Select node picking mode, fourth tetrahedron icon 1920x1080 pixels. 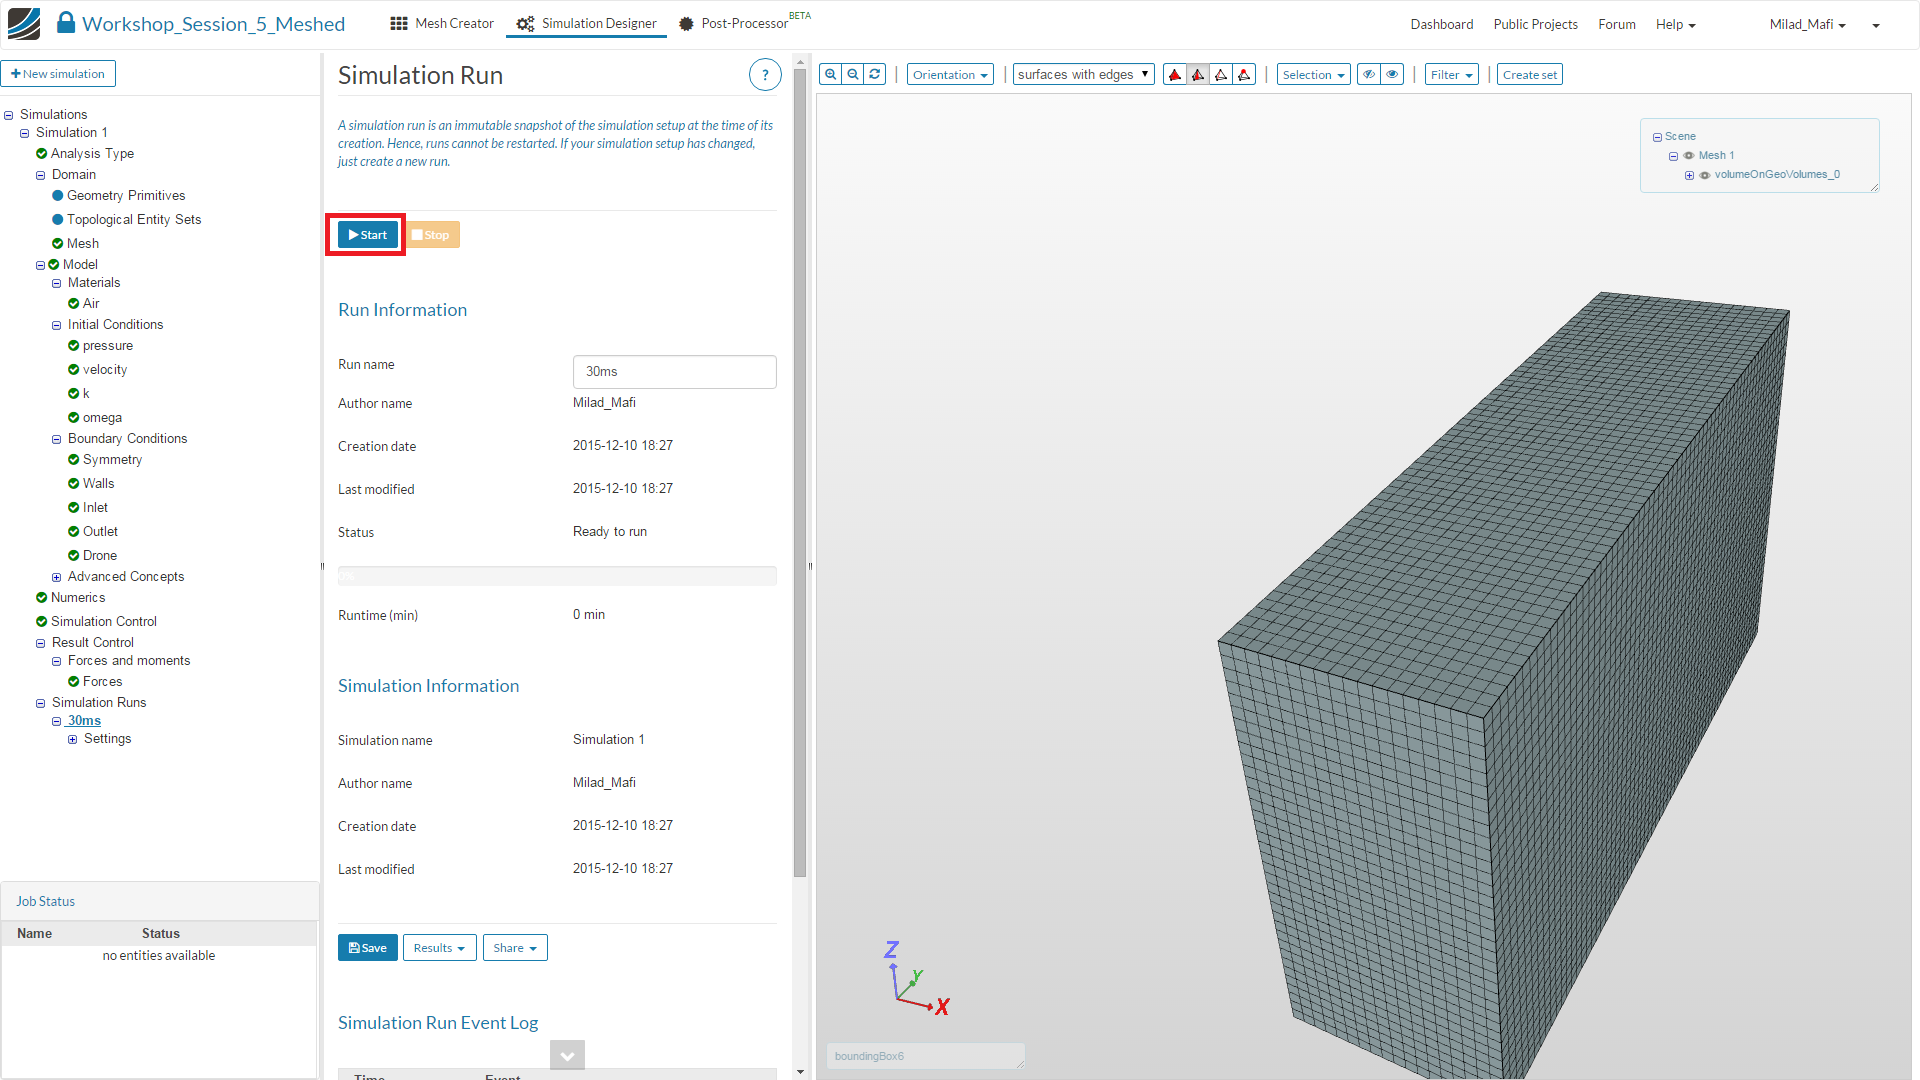1244,75
